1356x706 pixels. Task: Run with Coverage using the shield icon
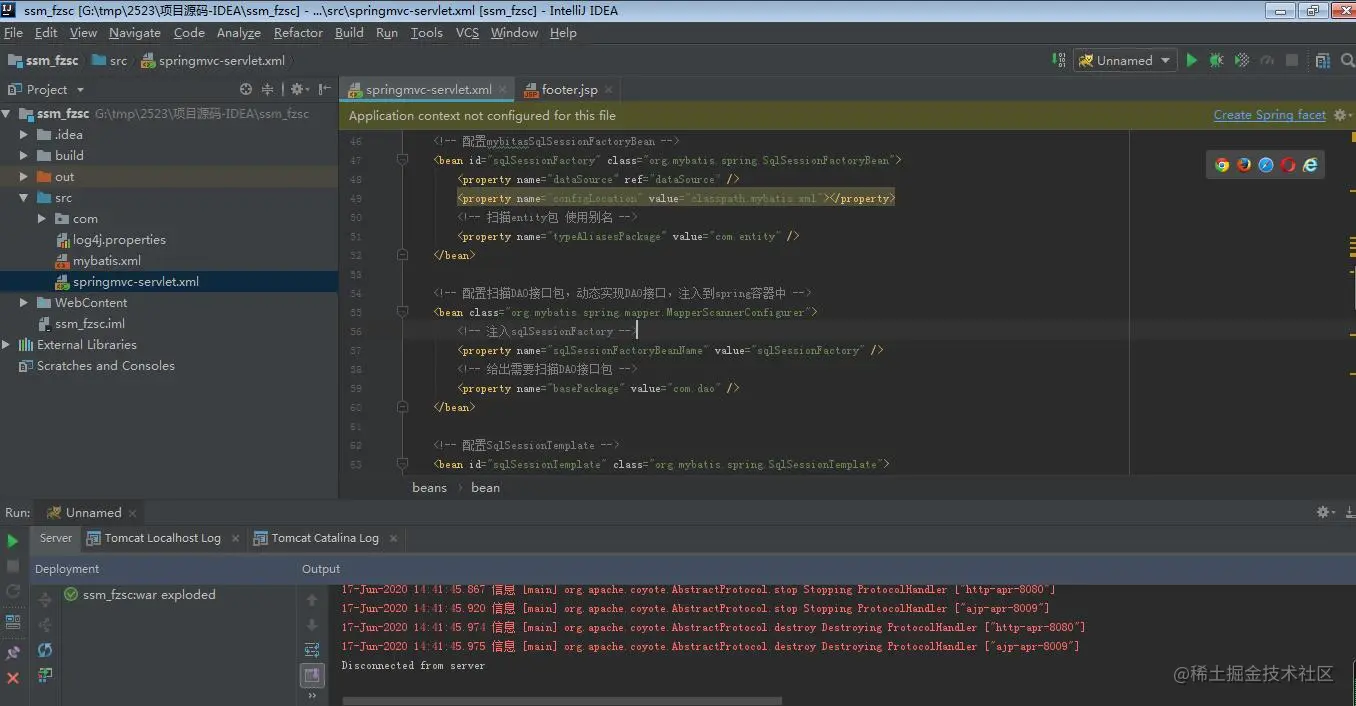click(x=1241, y=60)
